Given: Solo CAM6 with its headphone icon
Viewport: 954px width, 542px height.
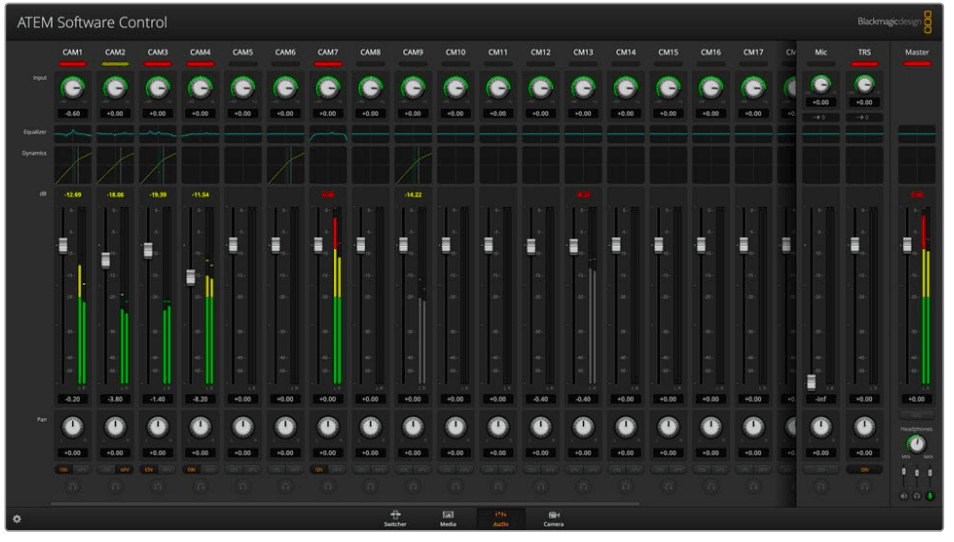Looking at the screenshot, I should 285,486.
